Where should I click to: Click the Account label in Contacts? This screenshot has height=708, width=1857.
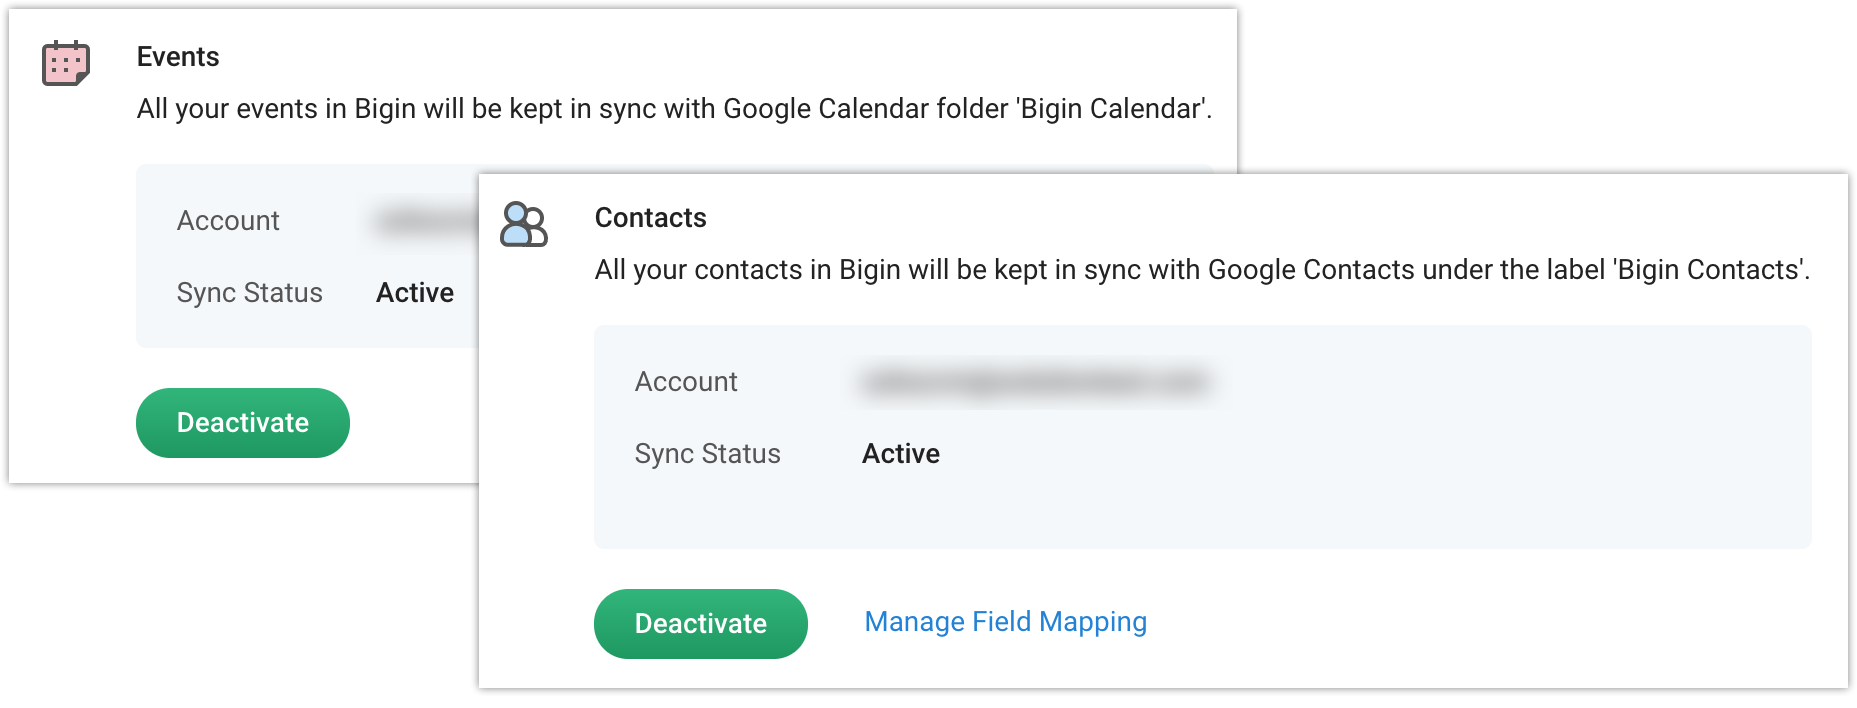[686, 382]
